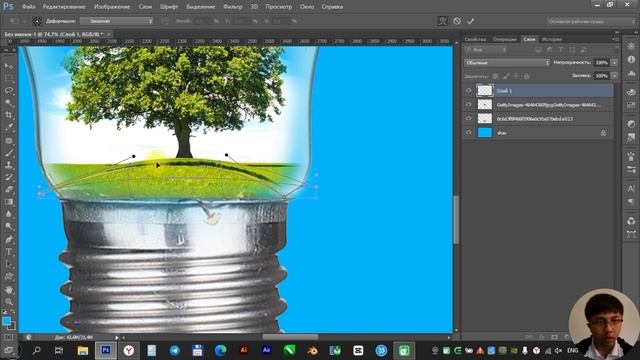640x360 pixels.
Task: Open the blending mode dropdown Обычные
Action: click(x=507, y=62)
